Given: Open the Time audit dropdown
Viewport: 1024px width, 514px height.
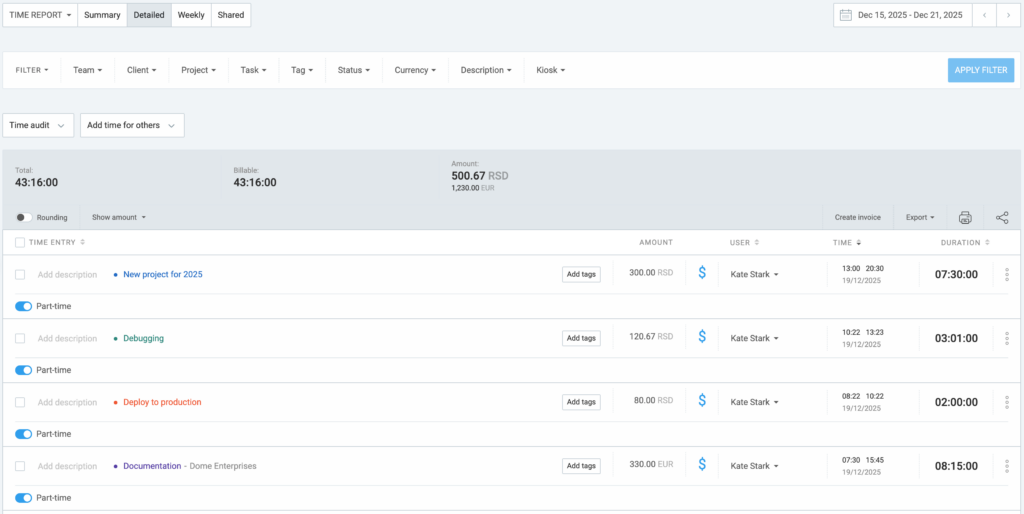Looking at the screenshot, I should pos(38,125).
